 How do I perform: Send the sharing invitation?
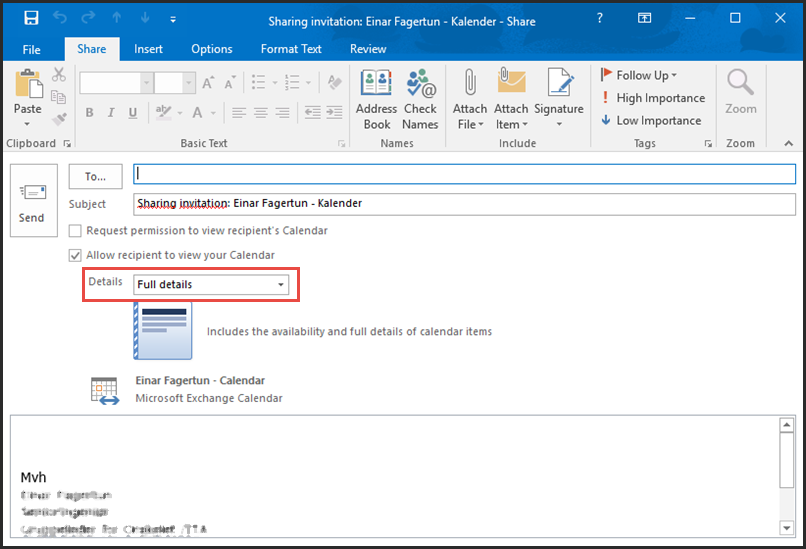coord(32,200)
